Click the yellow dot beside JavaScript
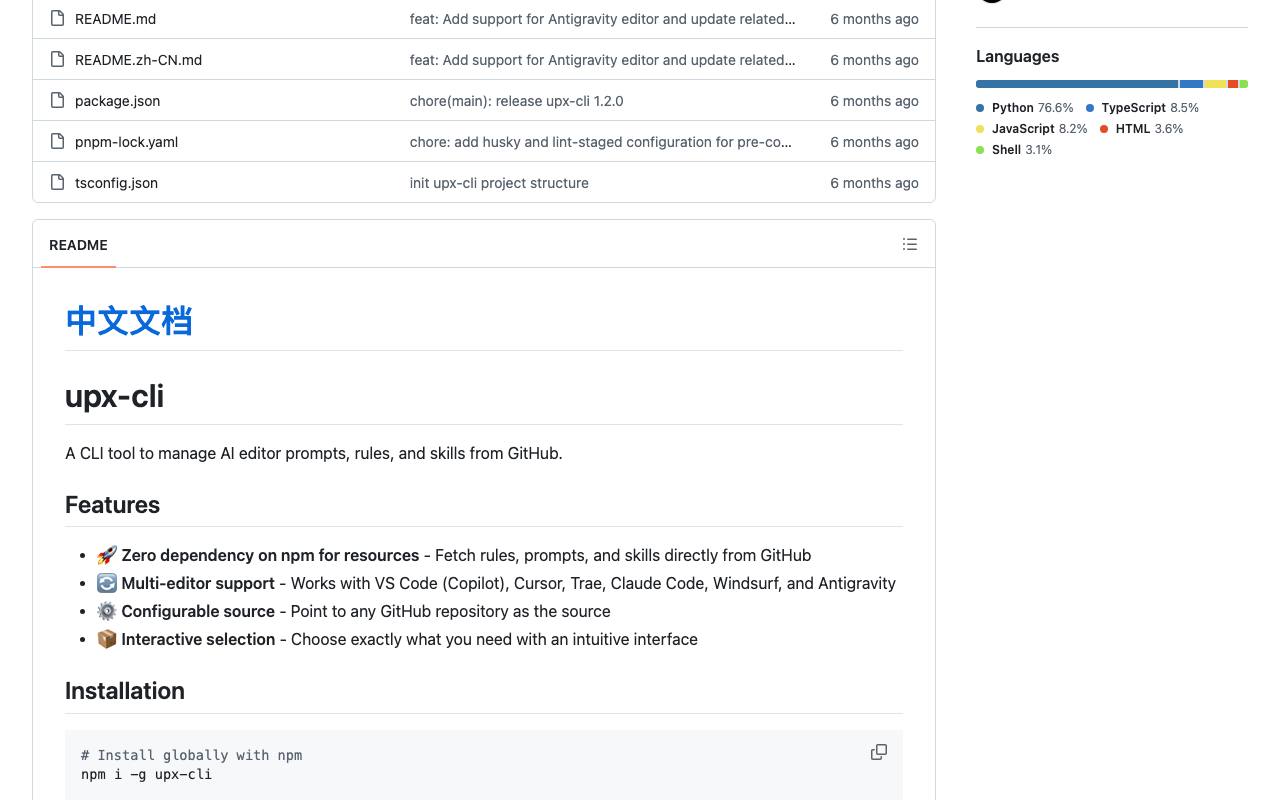Viewport: 1280px width, 800px height. [x=980, y=129]
